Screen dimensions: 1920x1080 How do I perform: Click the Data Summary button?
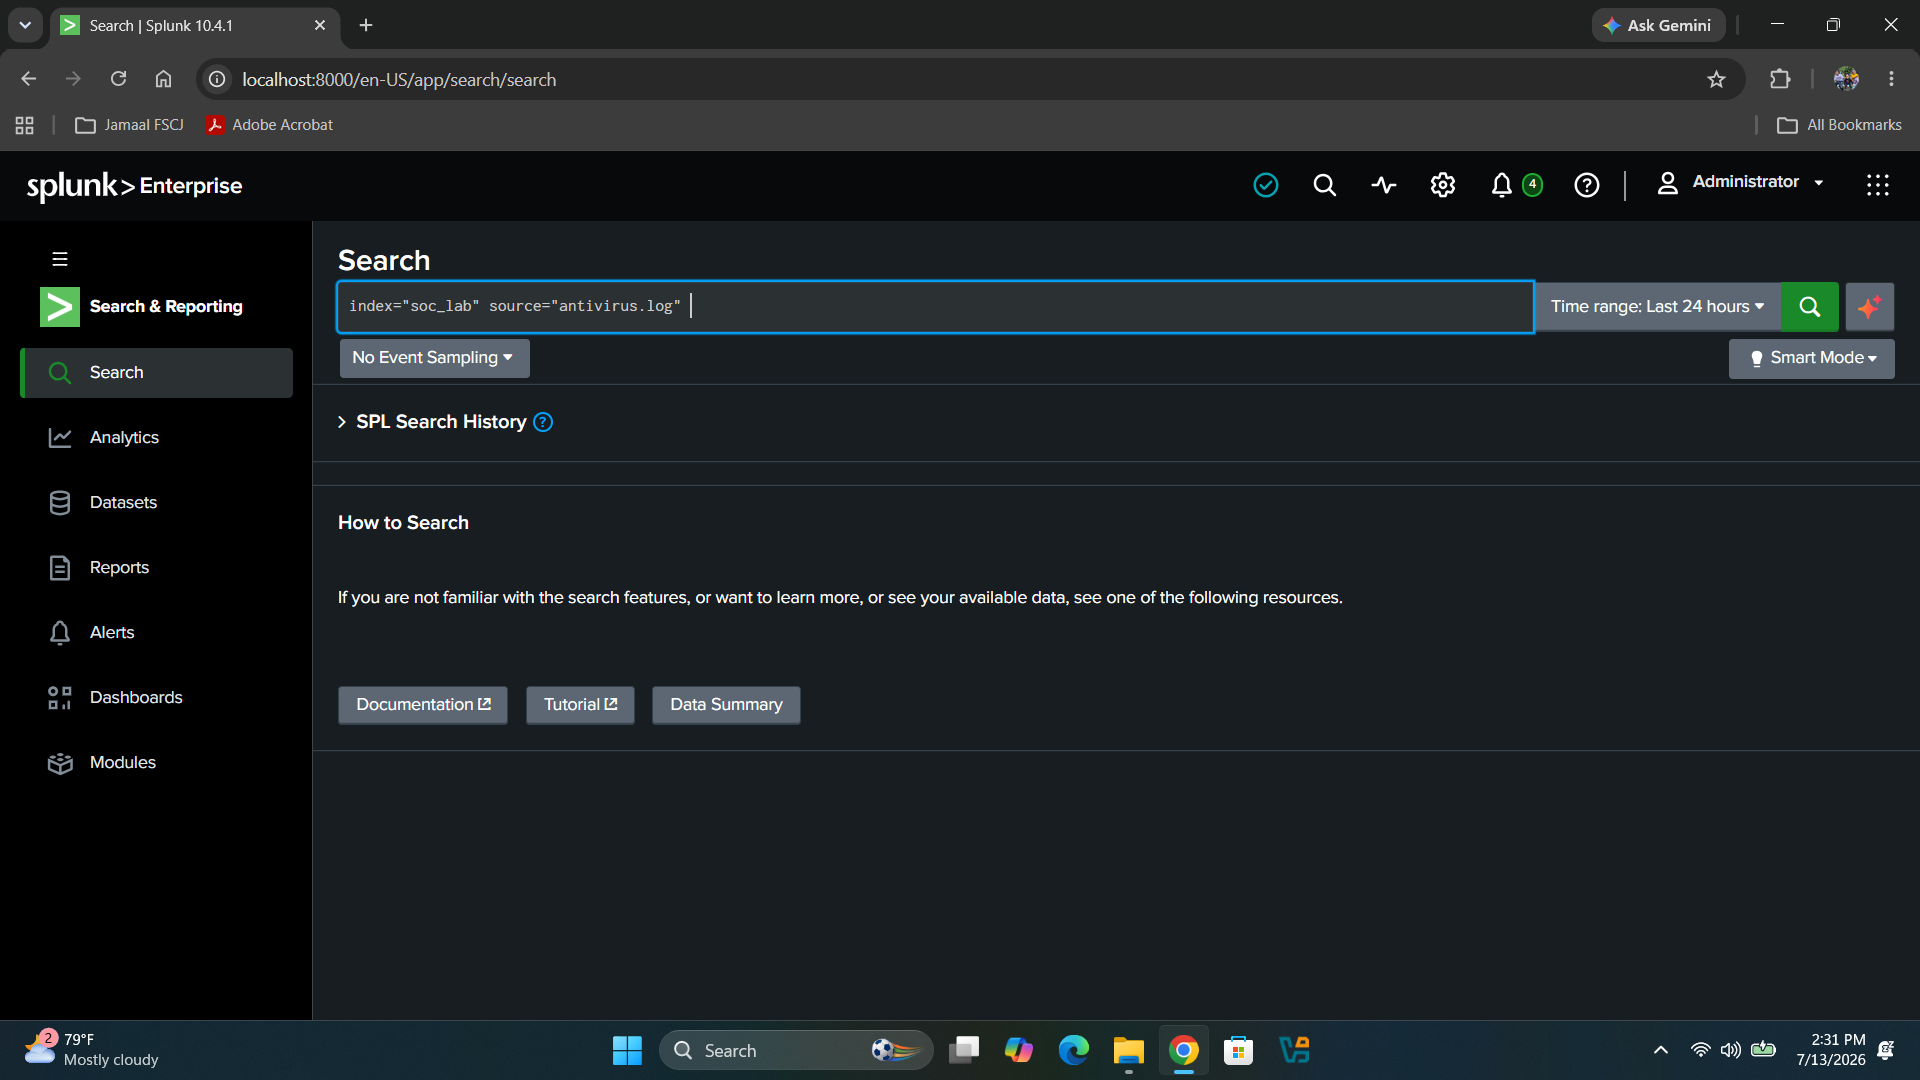click(726, 705)
